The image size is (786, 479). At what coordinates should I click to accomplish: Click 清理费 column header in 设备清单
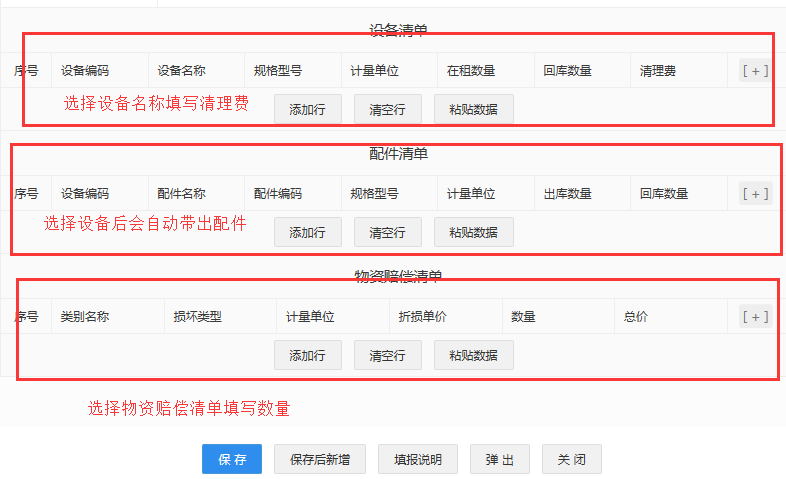(658, 71)
